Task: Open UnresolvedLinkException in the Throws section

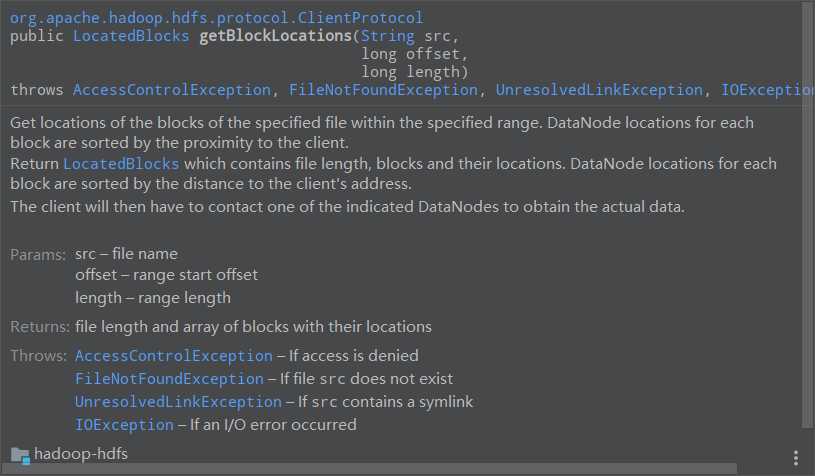Action: [178, 402]
